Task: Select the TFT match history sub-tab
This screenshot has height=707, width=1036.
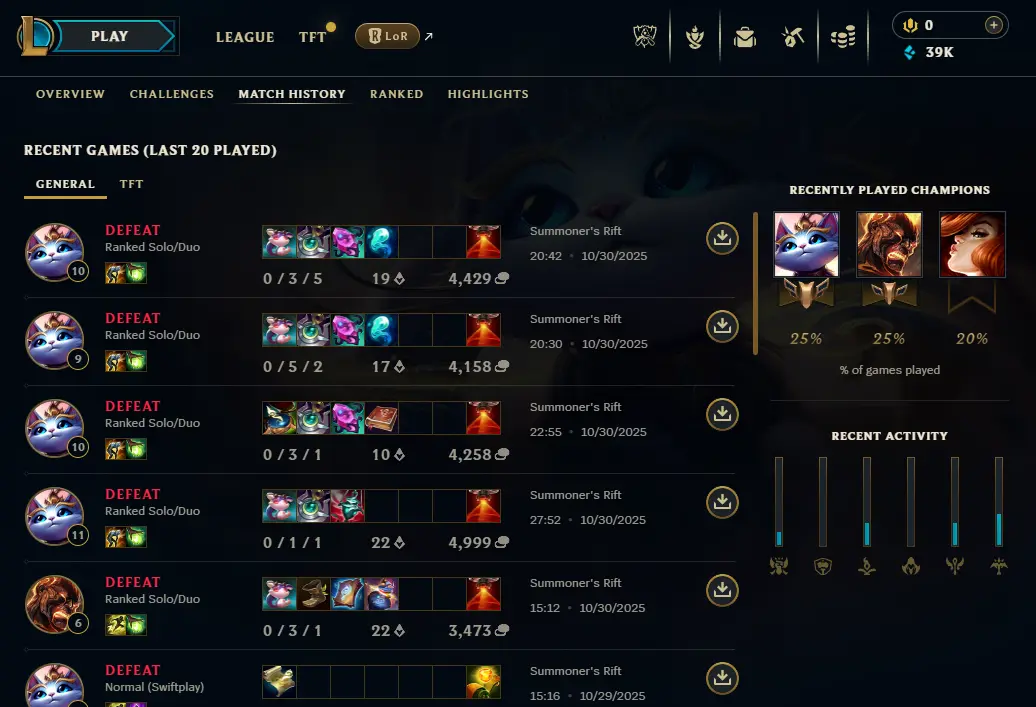Action: [x=131, y=184]
